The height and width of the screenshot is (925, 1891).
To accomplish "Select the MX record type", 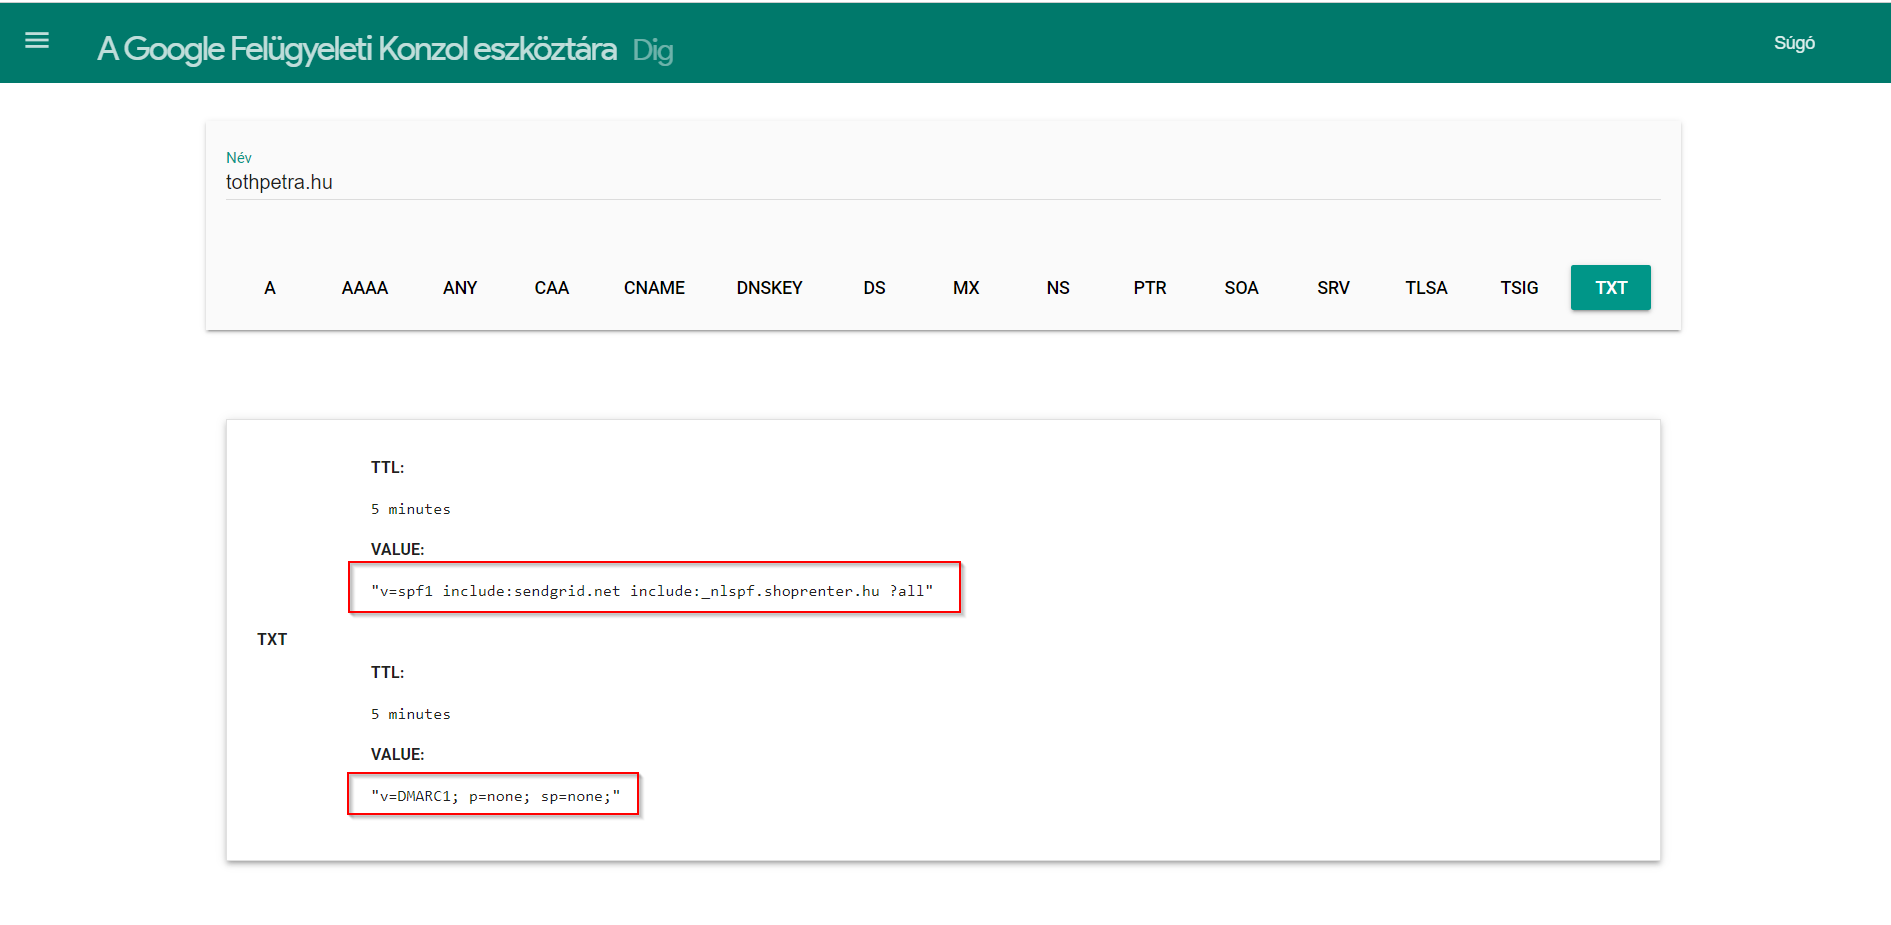I will [966, 288].
